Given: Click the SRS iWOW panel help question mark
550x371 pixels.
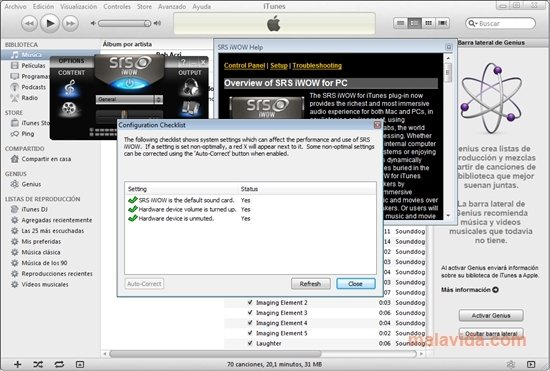Looking at the screenshot, I should 183,62.
